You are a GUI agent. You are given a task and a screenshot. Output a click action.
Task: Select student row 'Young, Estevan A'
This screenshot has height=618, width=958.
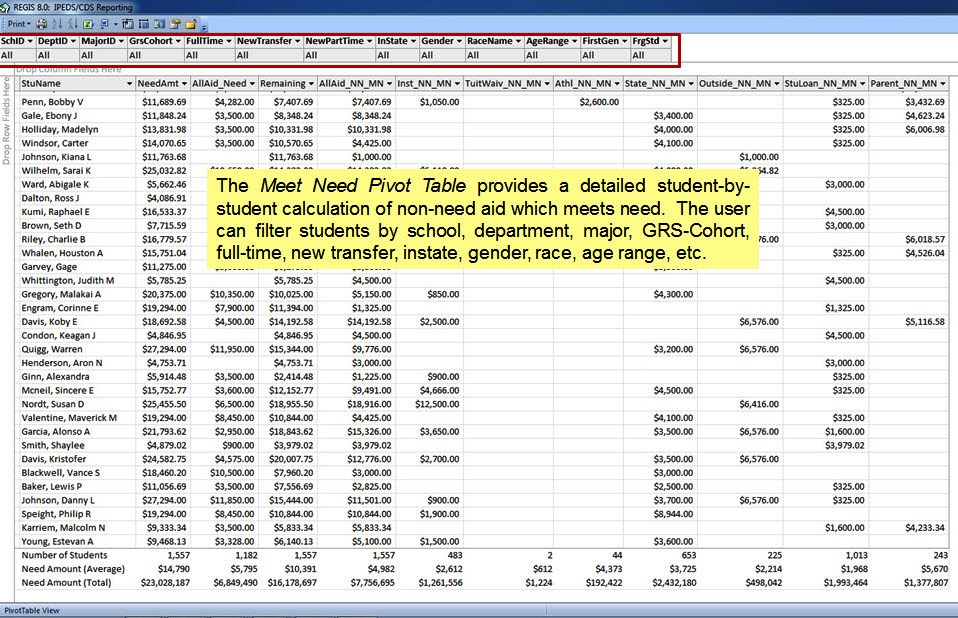[x=57, y=542]
